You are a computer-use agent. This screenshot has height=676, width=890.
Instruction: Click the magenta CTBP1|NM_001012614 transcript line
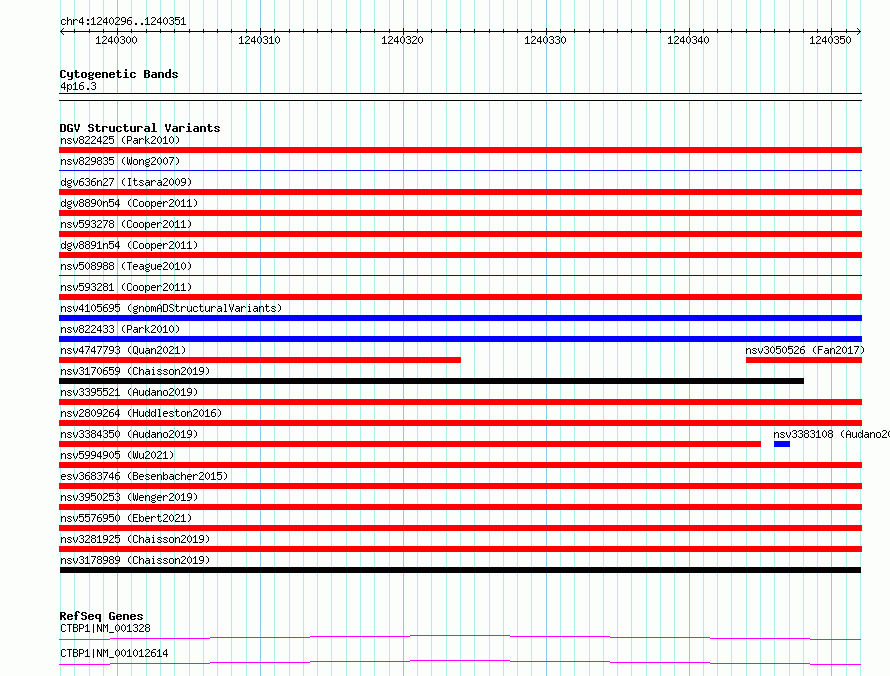coord(460,662)
